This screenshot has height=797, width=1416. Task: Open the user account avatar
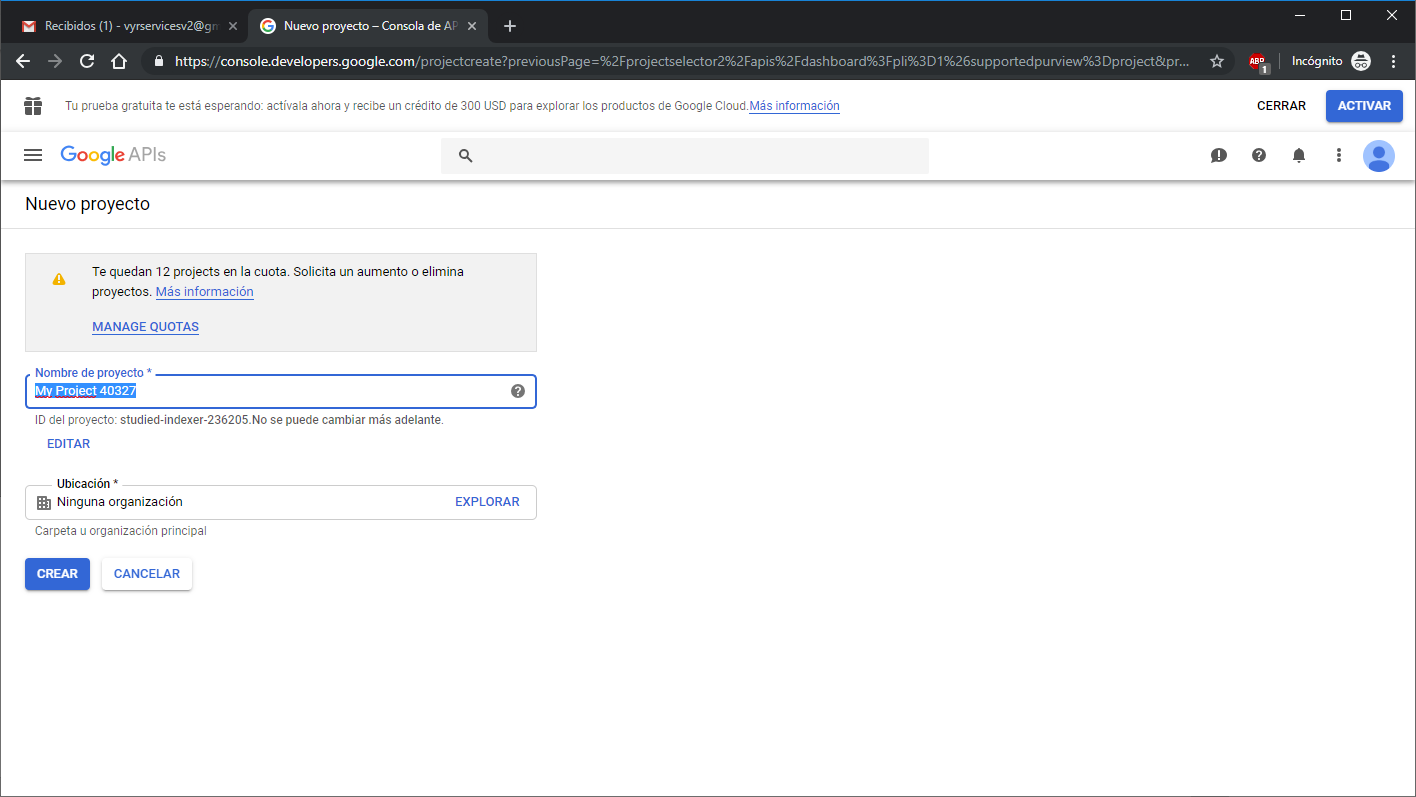(x=1378, y=155)
